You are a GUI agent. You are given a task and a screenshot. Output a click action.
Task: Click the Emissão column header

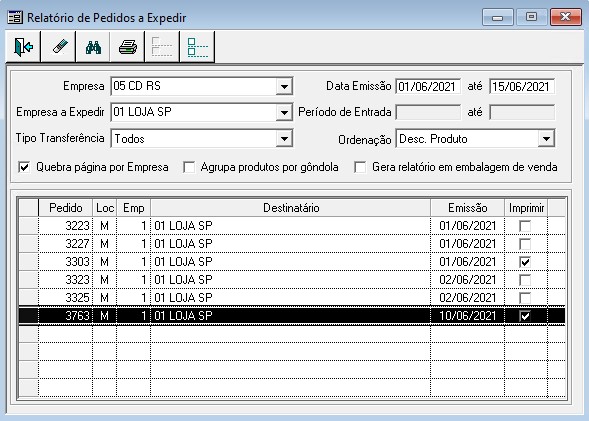pos(467,208)
